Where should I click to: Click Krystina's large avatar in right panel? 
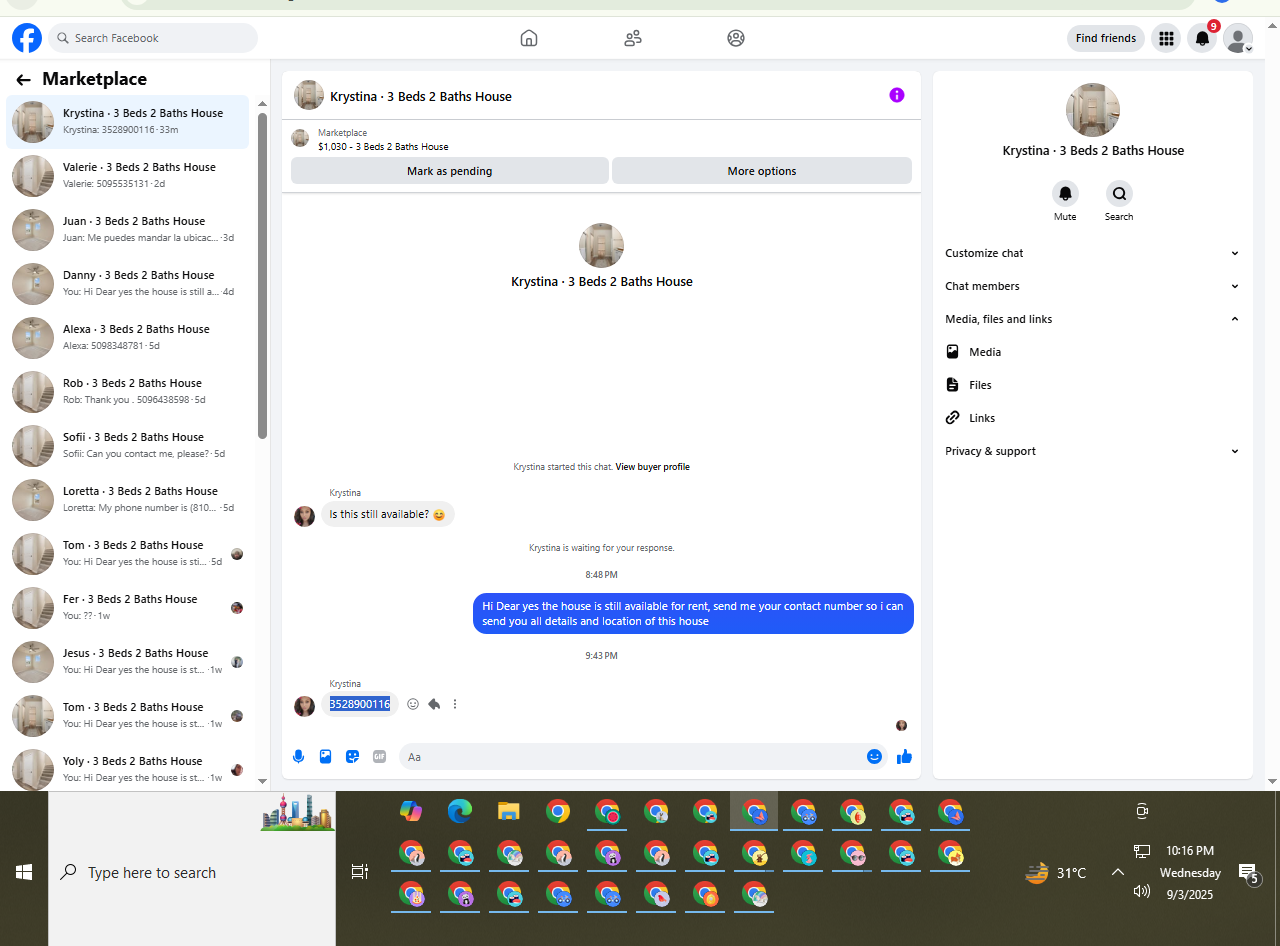pyautogui.click(x=1093, y=110)
